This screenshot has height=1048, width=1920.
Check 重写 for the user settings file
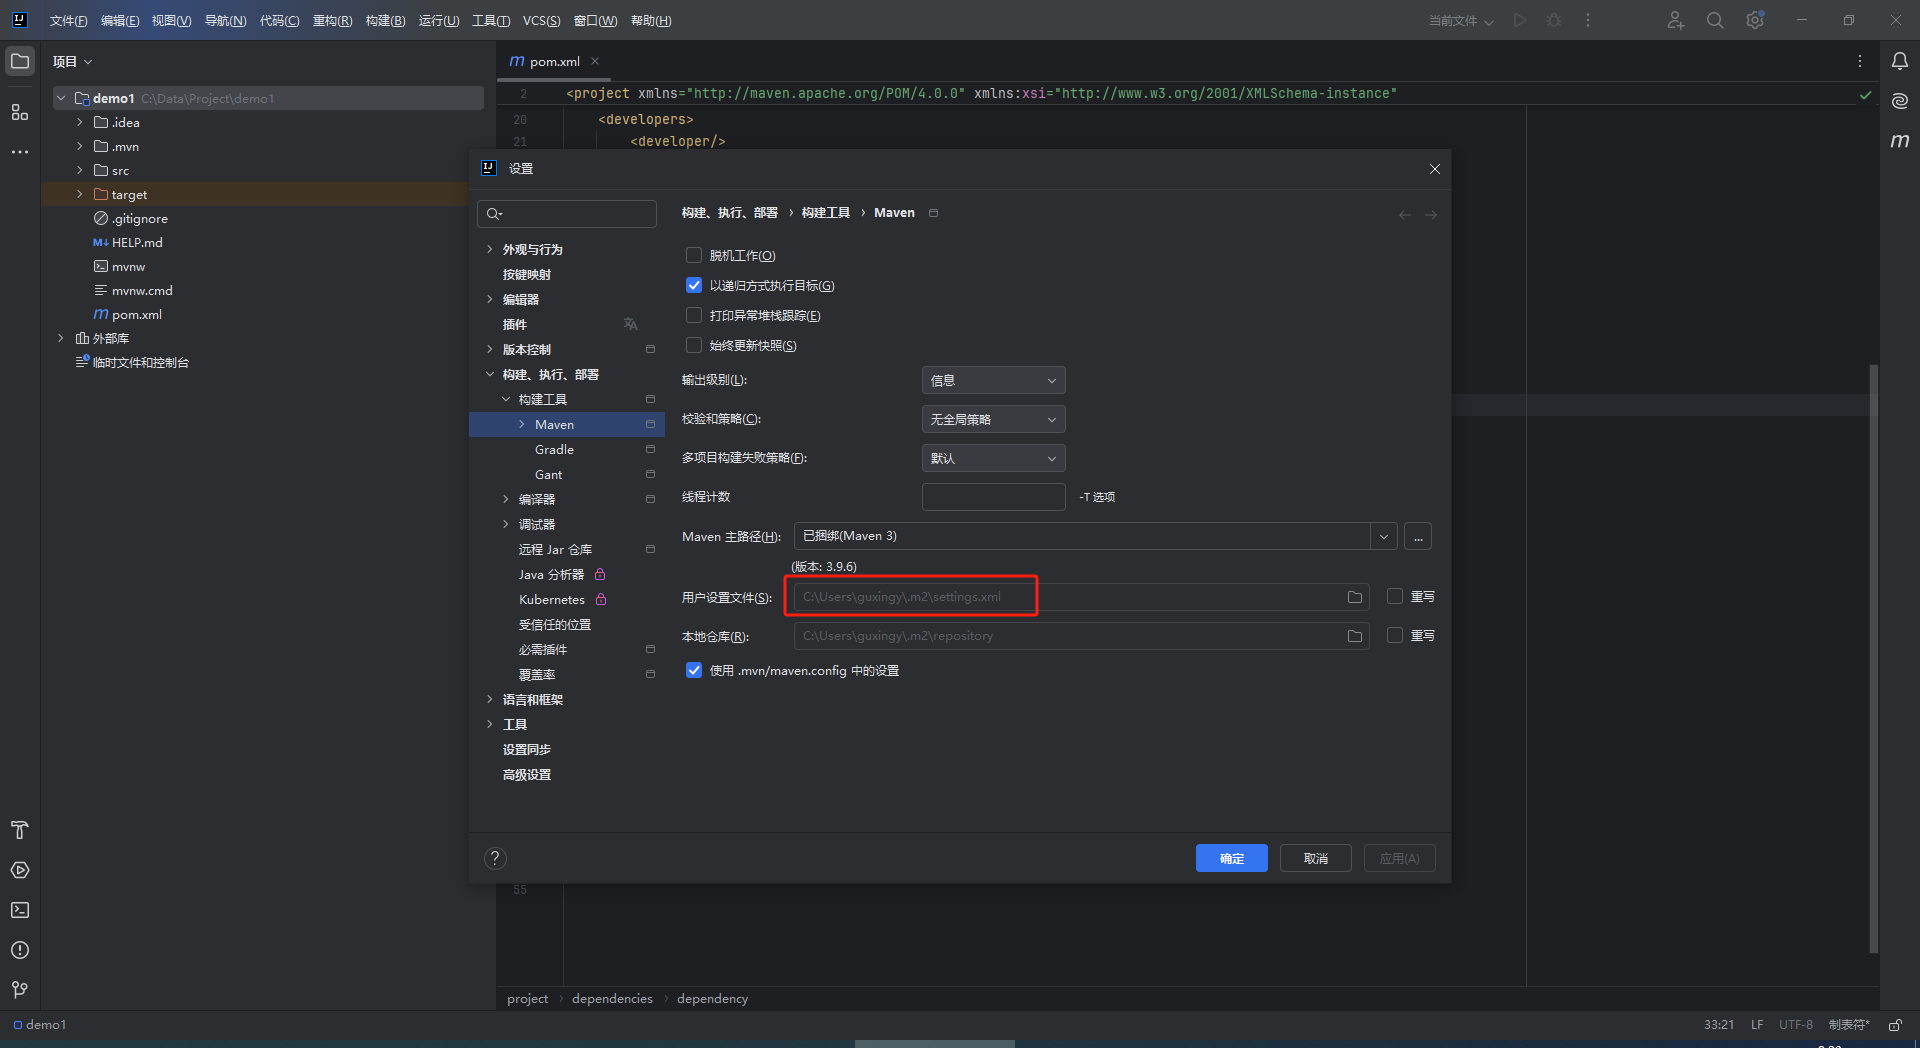[x=1395, y=596]
